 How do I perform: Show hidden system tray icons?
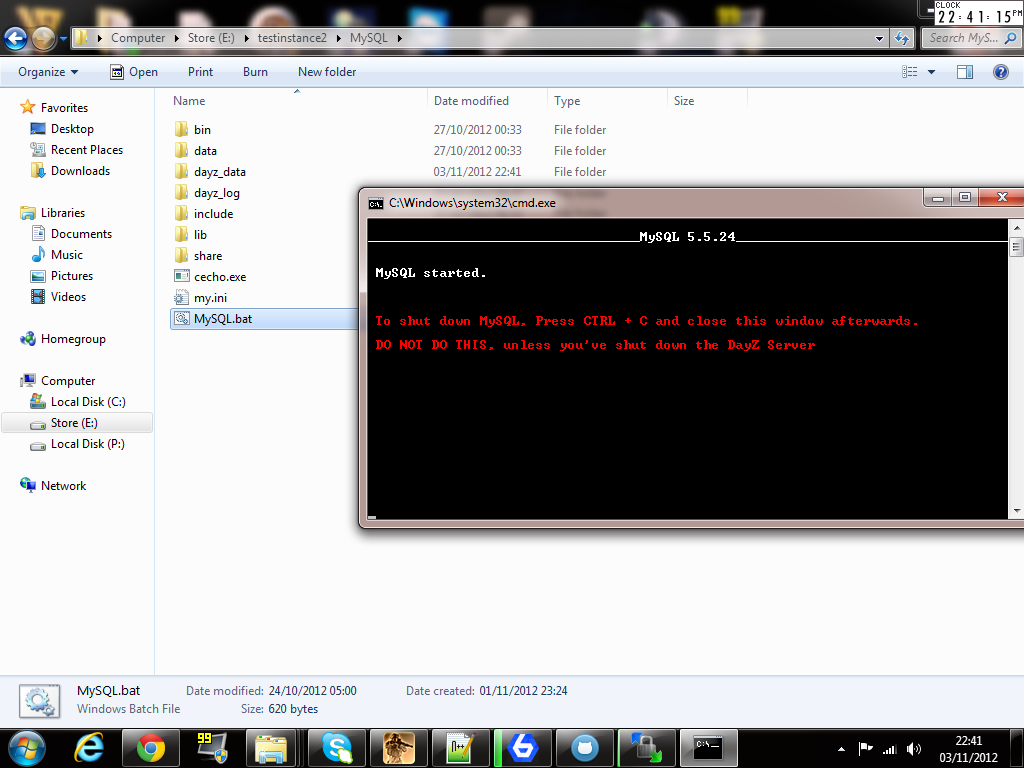841,750
